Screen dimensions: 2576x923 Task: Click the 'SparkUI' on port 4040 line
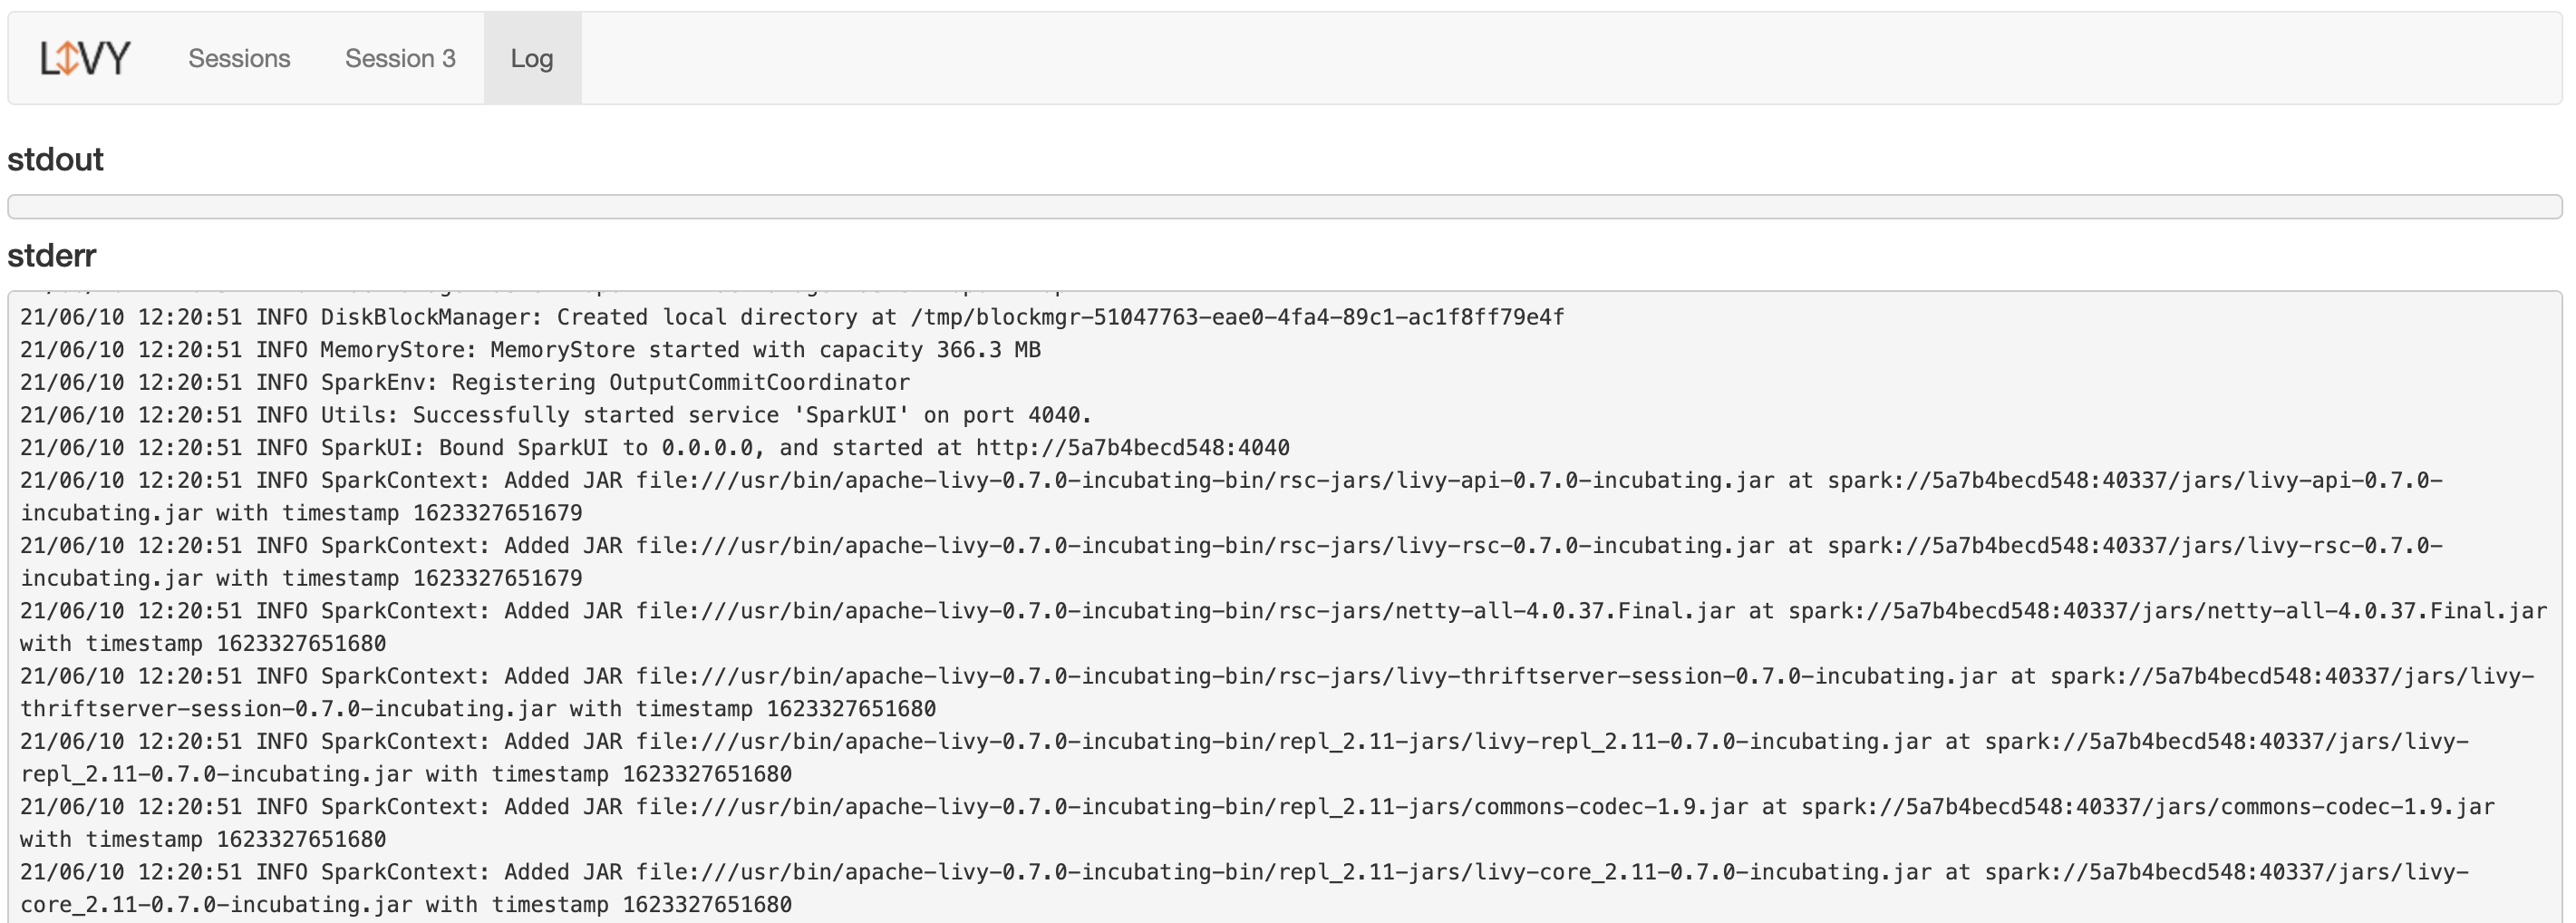point(555,415)
